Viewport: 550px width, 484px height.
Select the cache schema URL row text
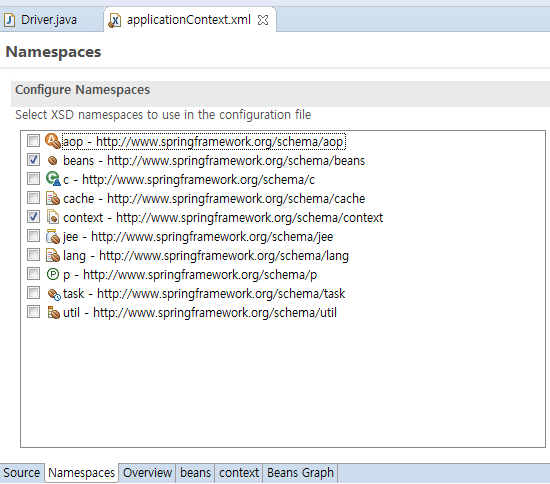click(214, 199)
